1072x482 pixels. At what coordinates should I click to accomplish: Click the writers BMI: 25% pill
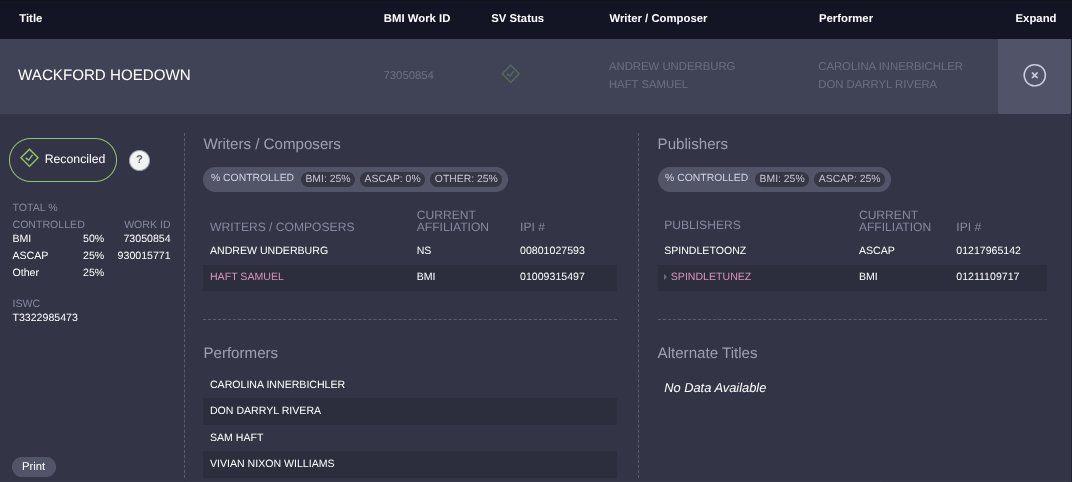pyautogui.click(x=328, y=179)
